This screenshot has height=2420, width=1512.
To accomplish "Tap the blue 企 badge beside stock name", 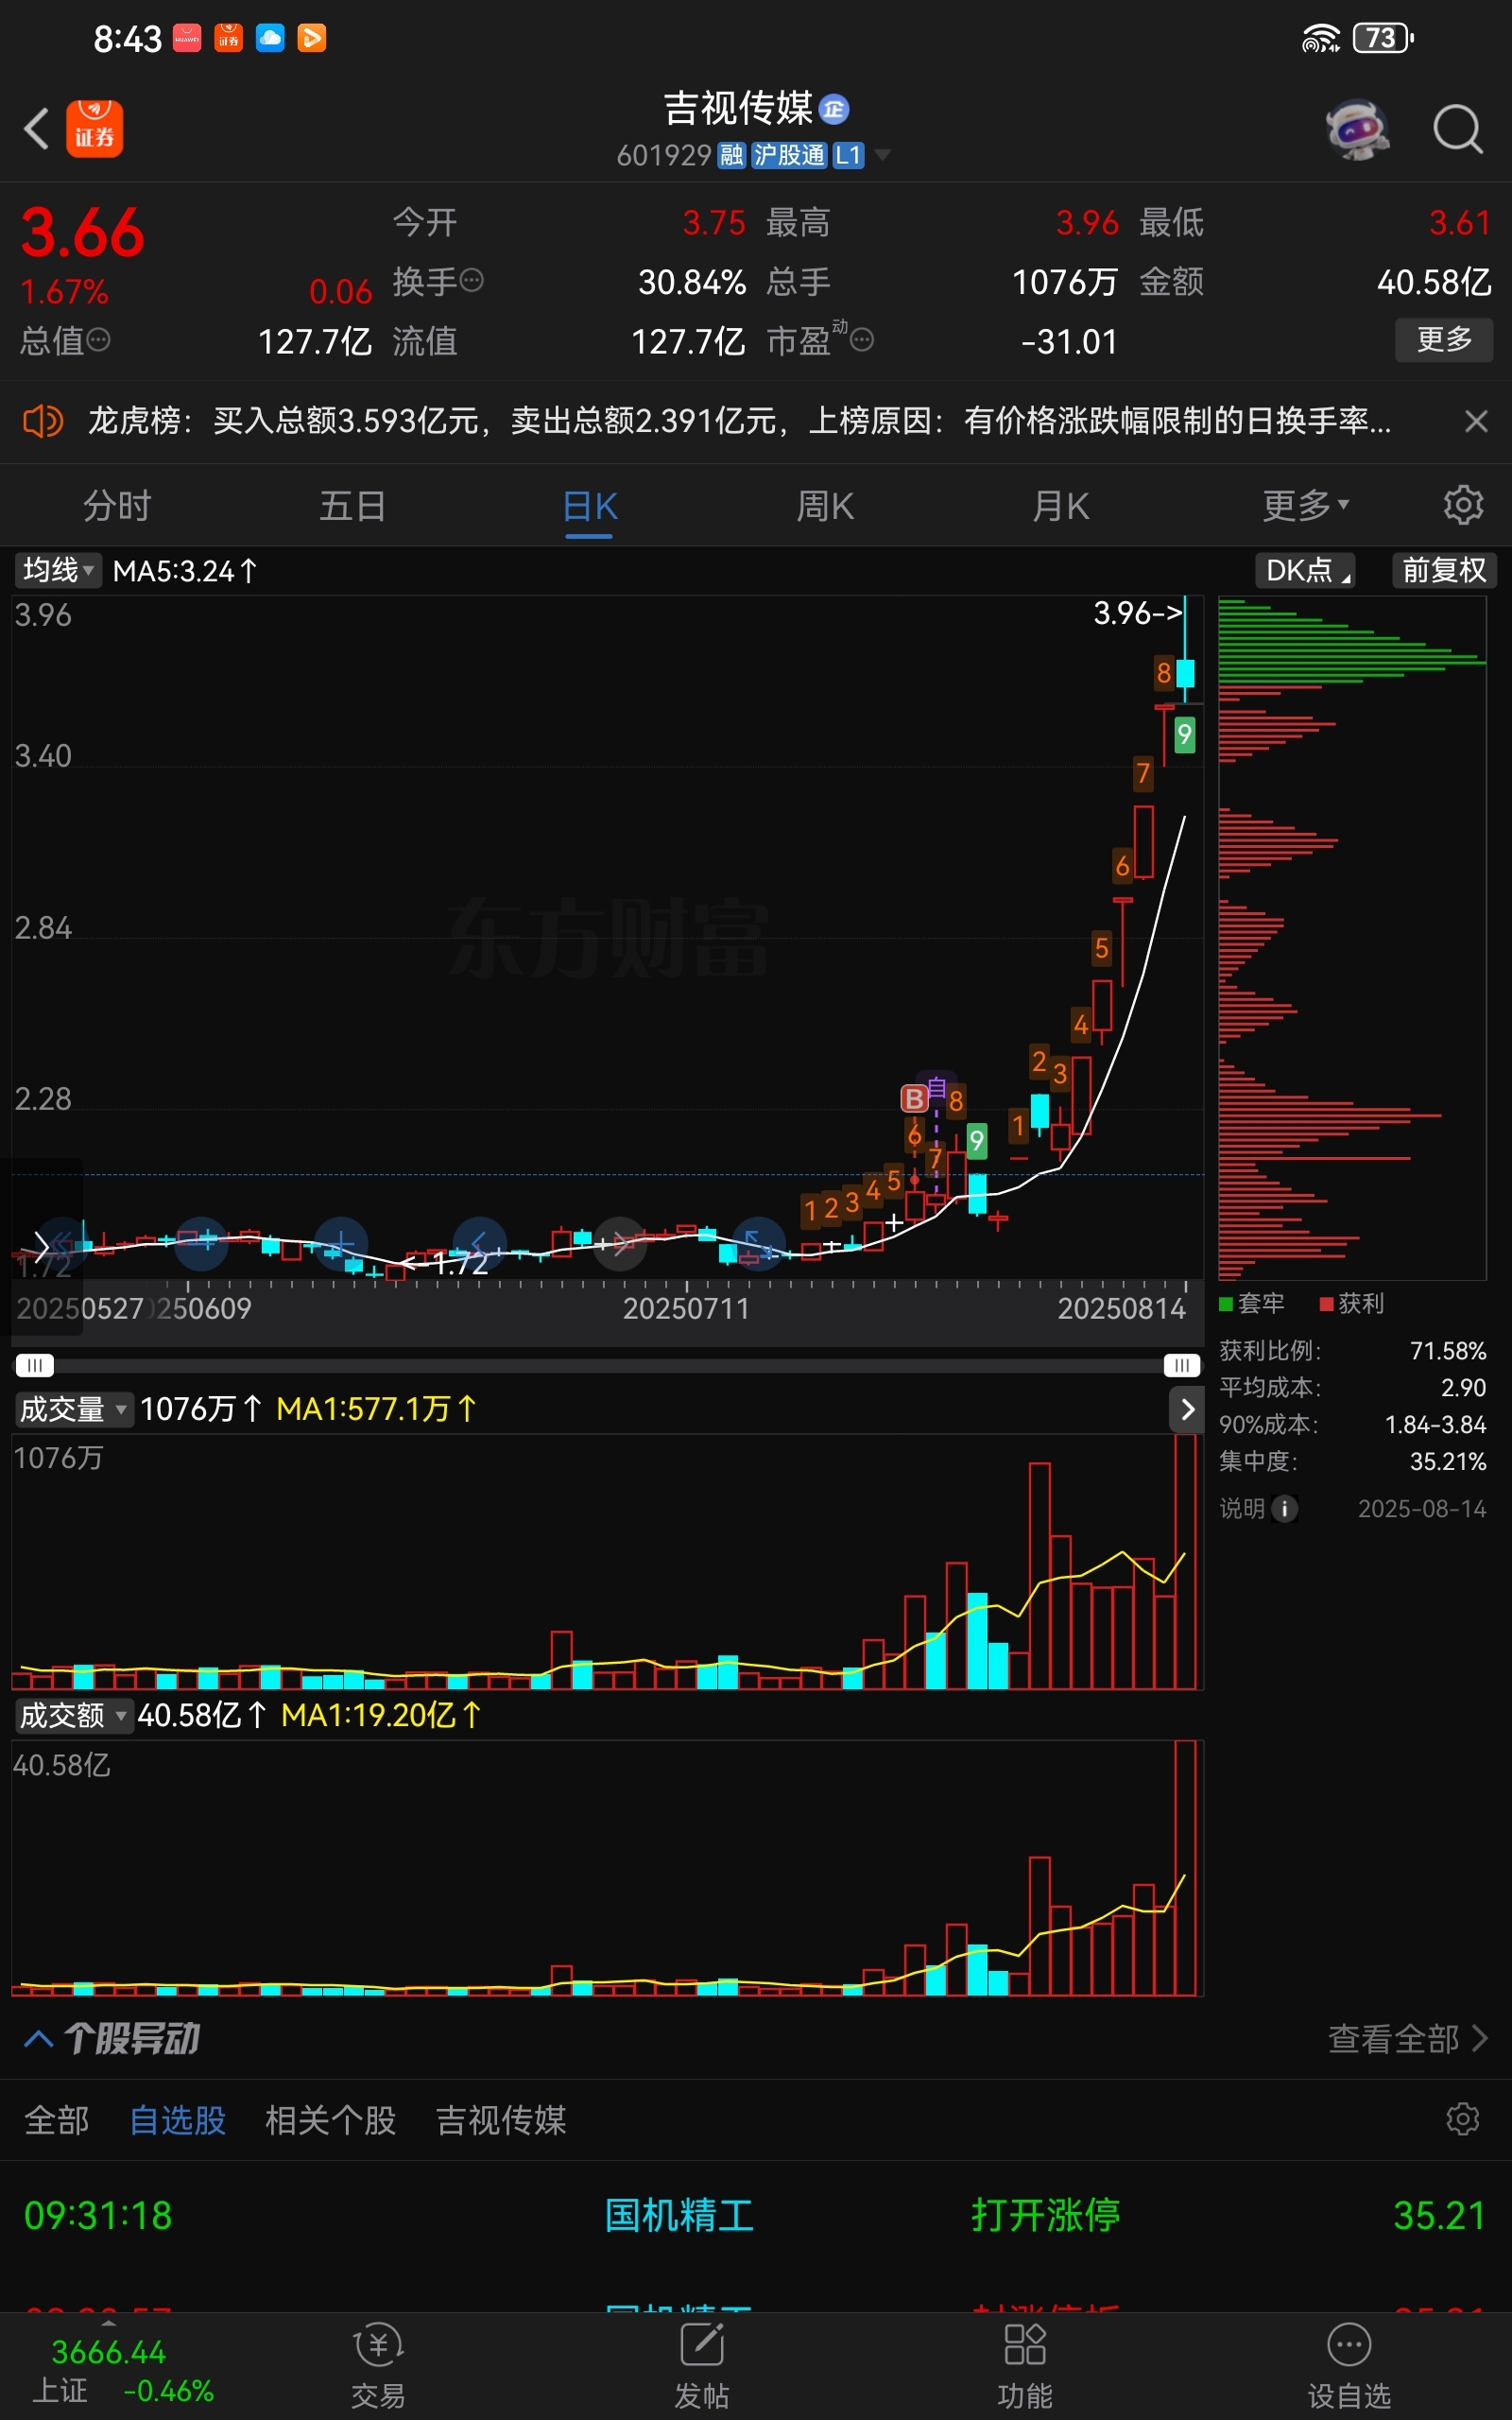I will [x=834, y=109].
